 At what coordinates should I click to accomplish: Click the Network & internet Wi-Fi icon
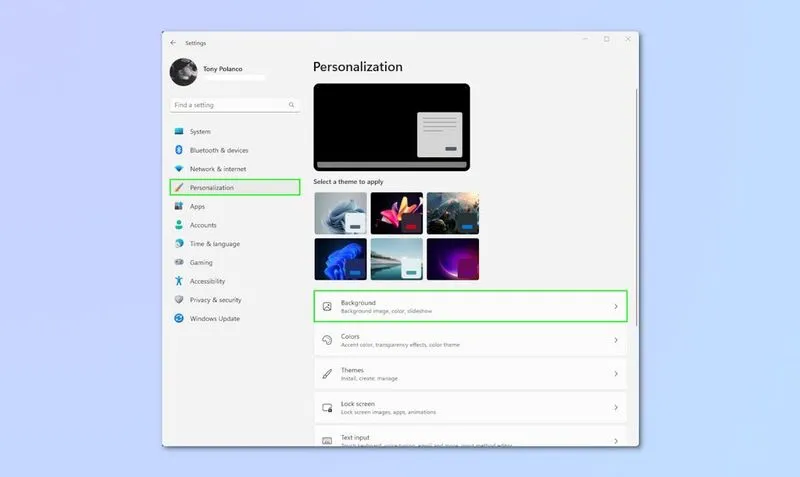[179, 168]
